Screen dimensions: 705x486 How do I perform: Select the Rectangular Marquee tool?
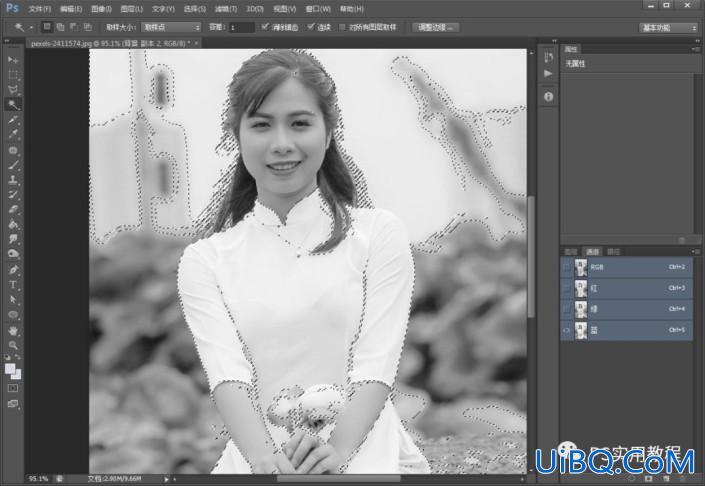(x=13, y=75)
